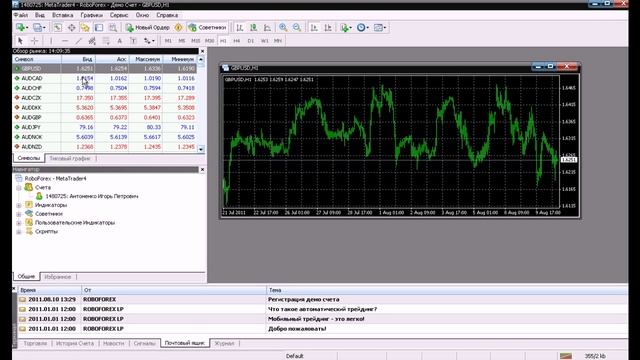Screen dimensions: 640x360
Task: Switch chart to bar chart style
Action: [240, 27]
